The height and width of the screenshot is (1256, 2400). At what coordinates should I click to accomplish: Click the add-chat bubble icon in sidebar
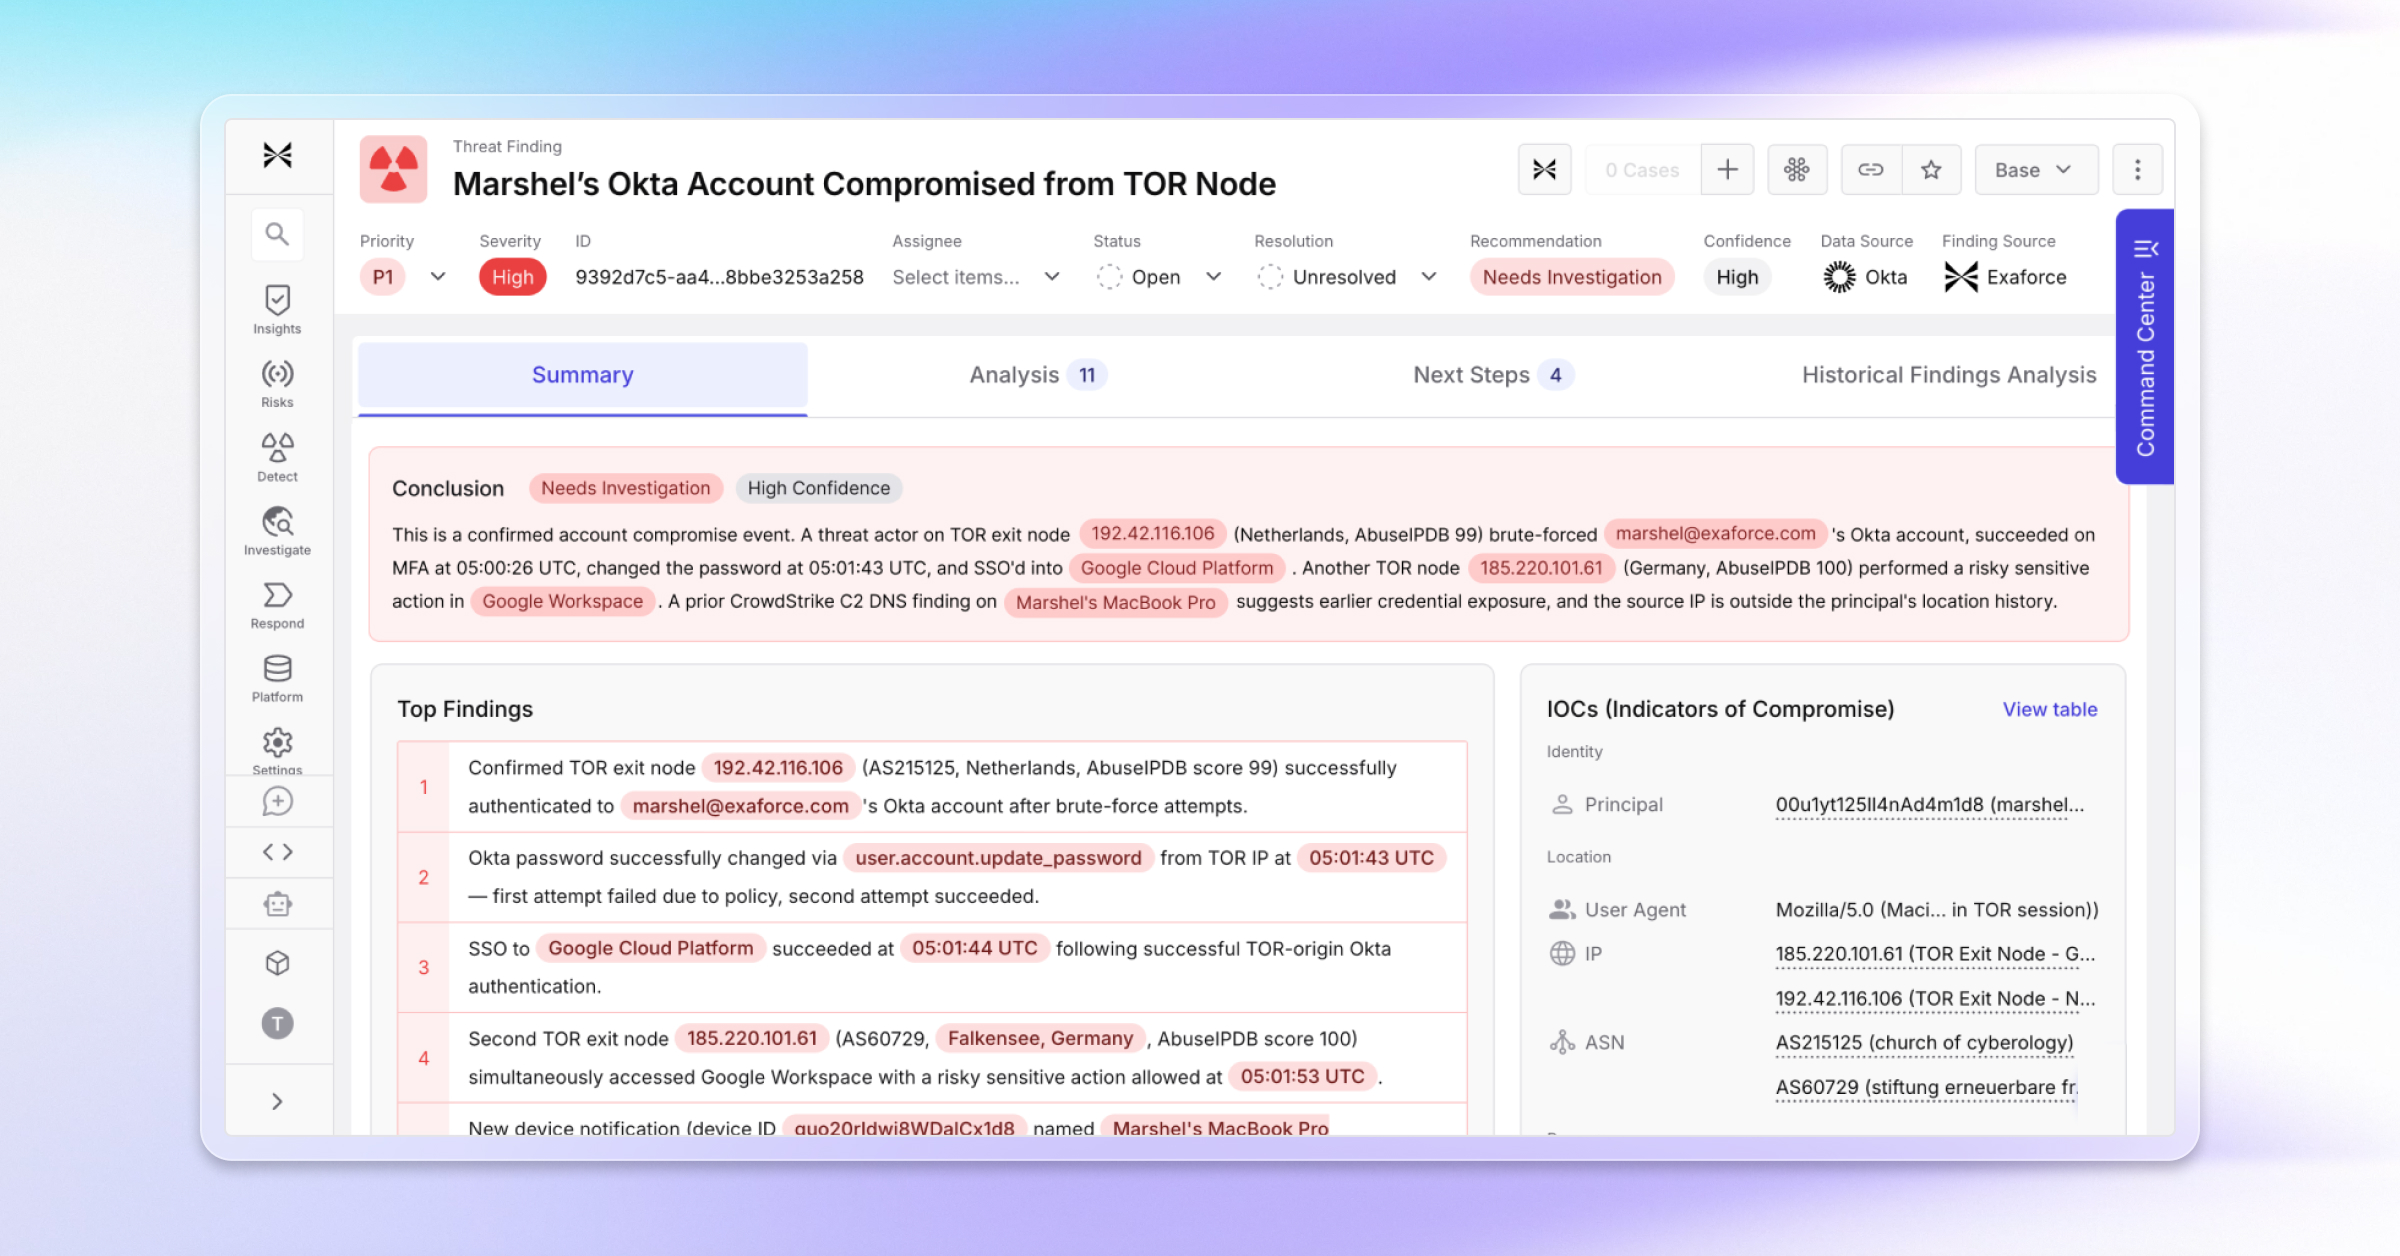pyautogui.click(x=277, y=801)
